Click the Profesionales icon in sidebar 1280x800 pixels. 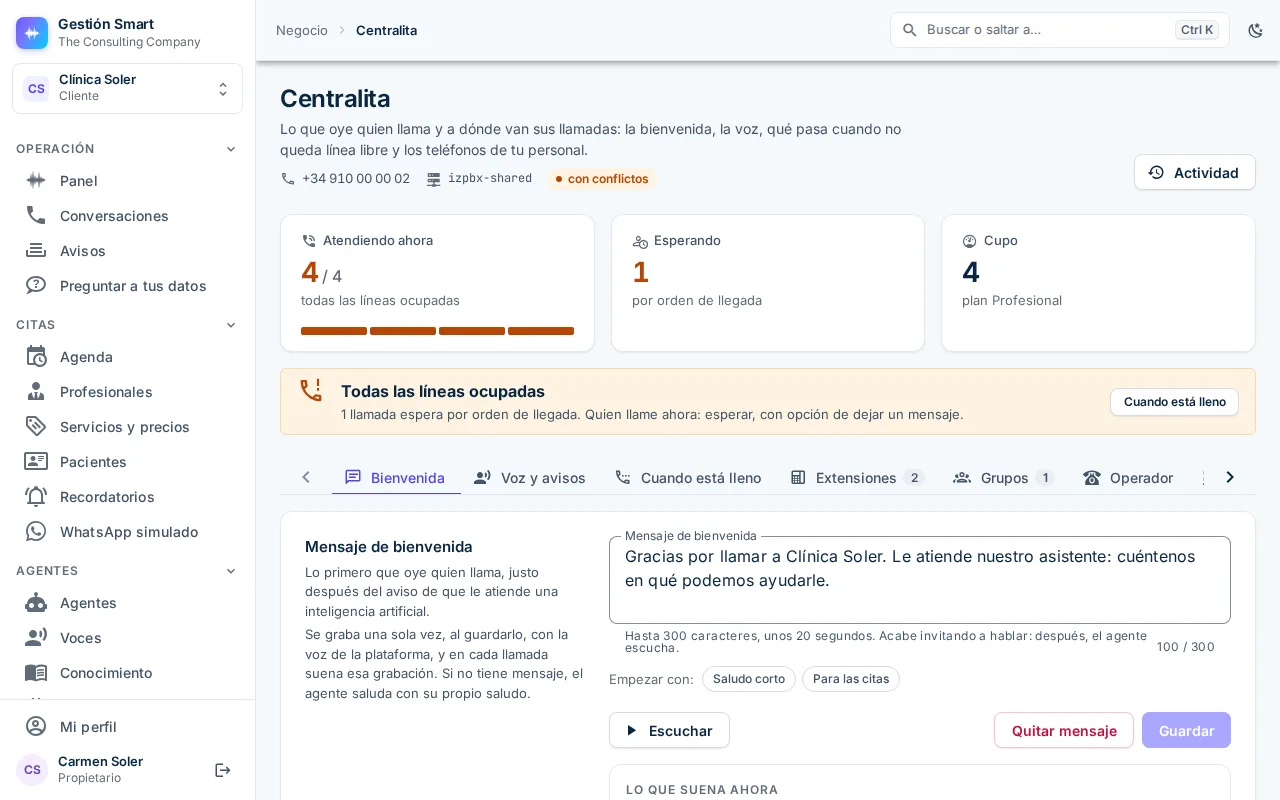(x=36, y=392)
